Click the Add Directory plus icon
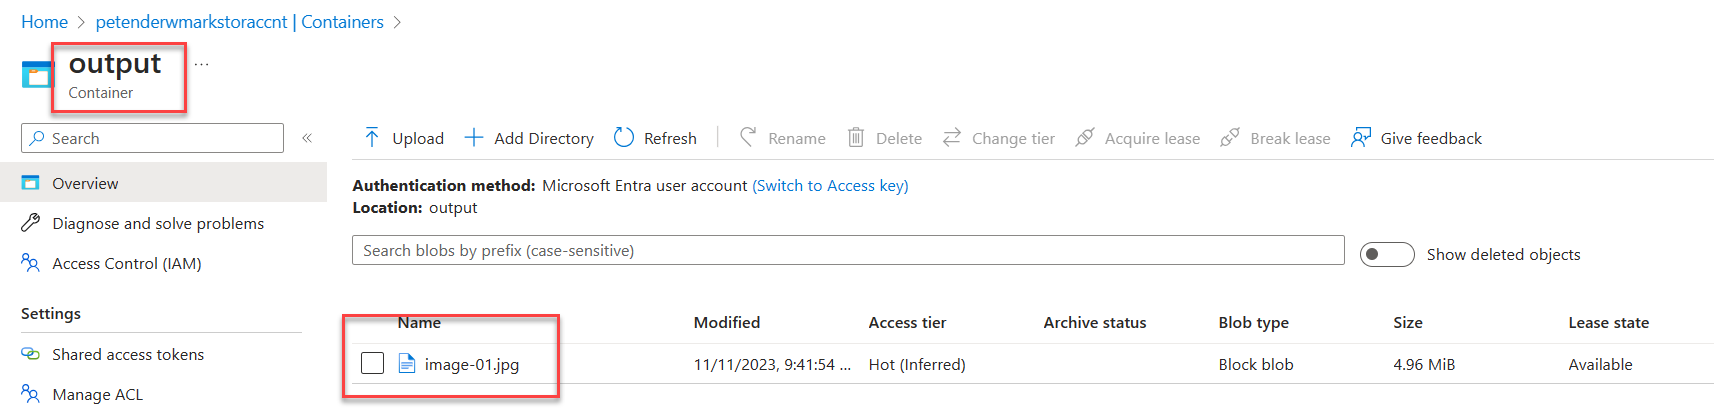Screen dimensions: 1714x409 [x=473, y=138]
